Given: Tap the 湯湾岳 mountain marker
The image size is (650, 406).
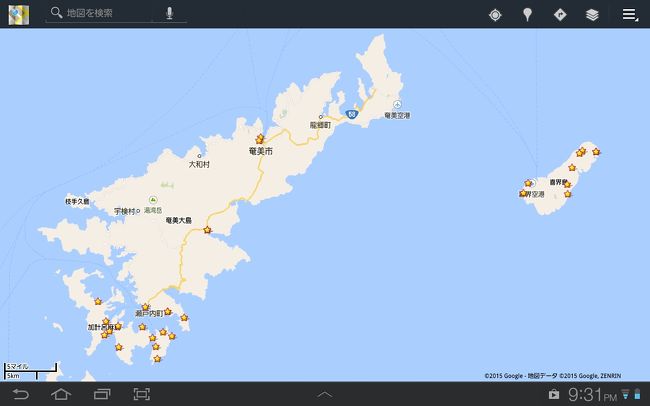Looking at the screenshot, I should tap(153, 200).
